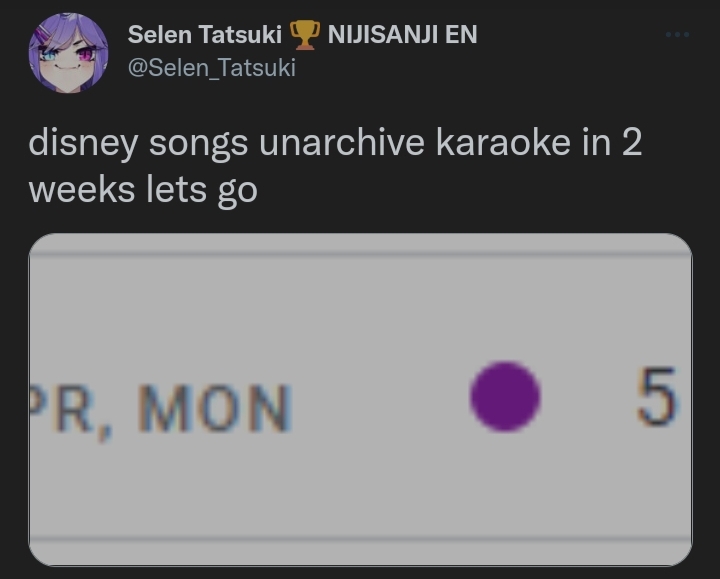Click the word 'in' in the tweet text
The image size is (720, 579).
pos(597,142)
